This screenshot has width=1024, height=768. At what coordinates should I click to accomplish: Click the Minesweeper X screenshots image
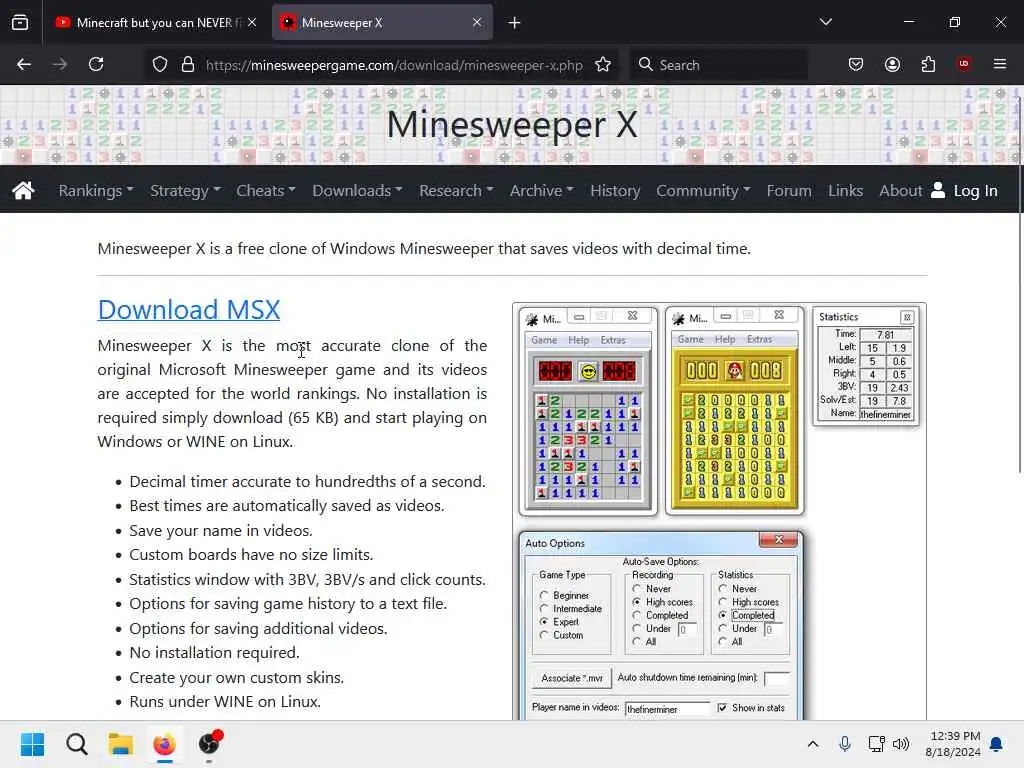(719, 511)
